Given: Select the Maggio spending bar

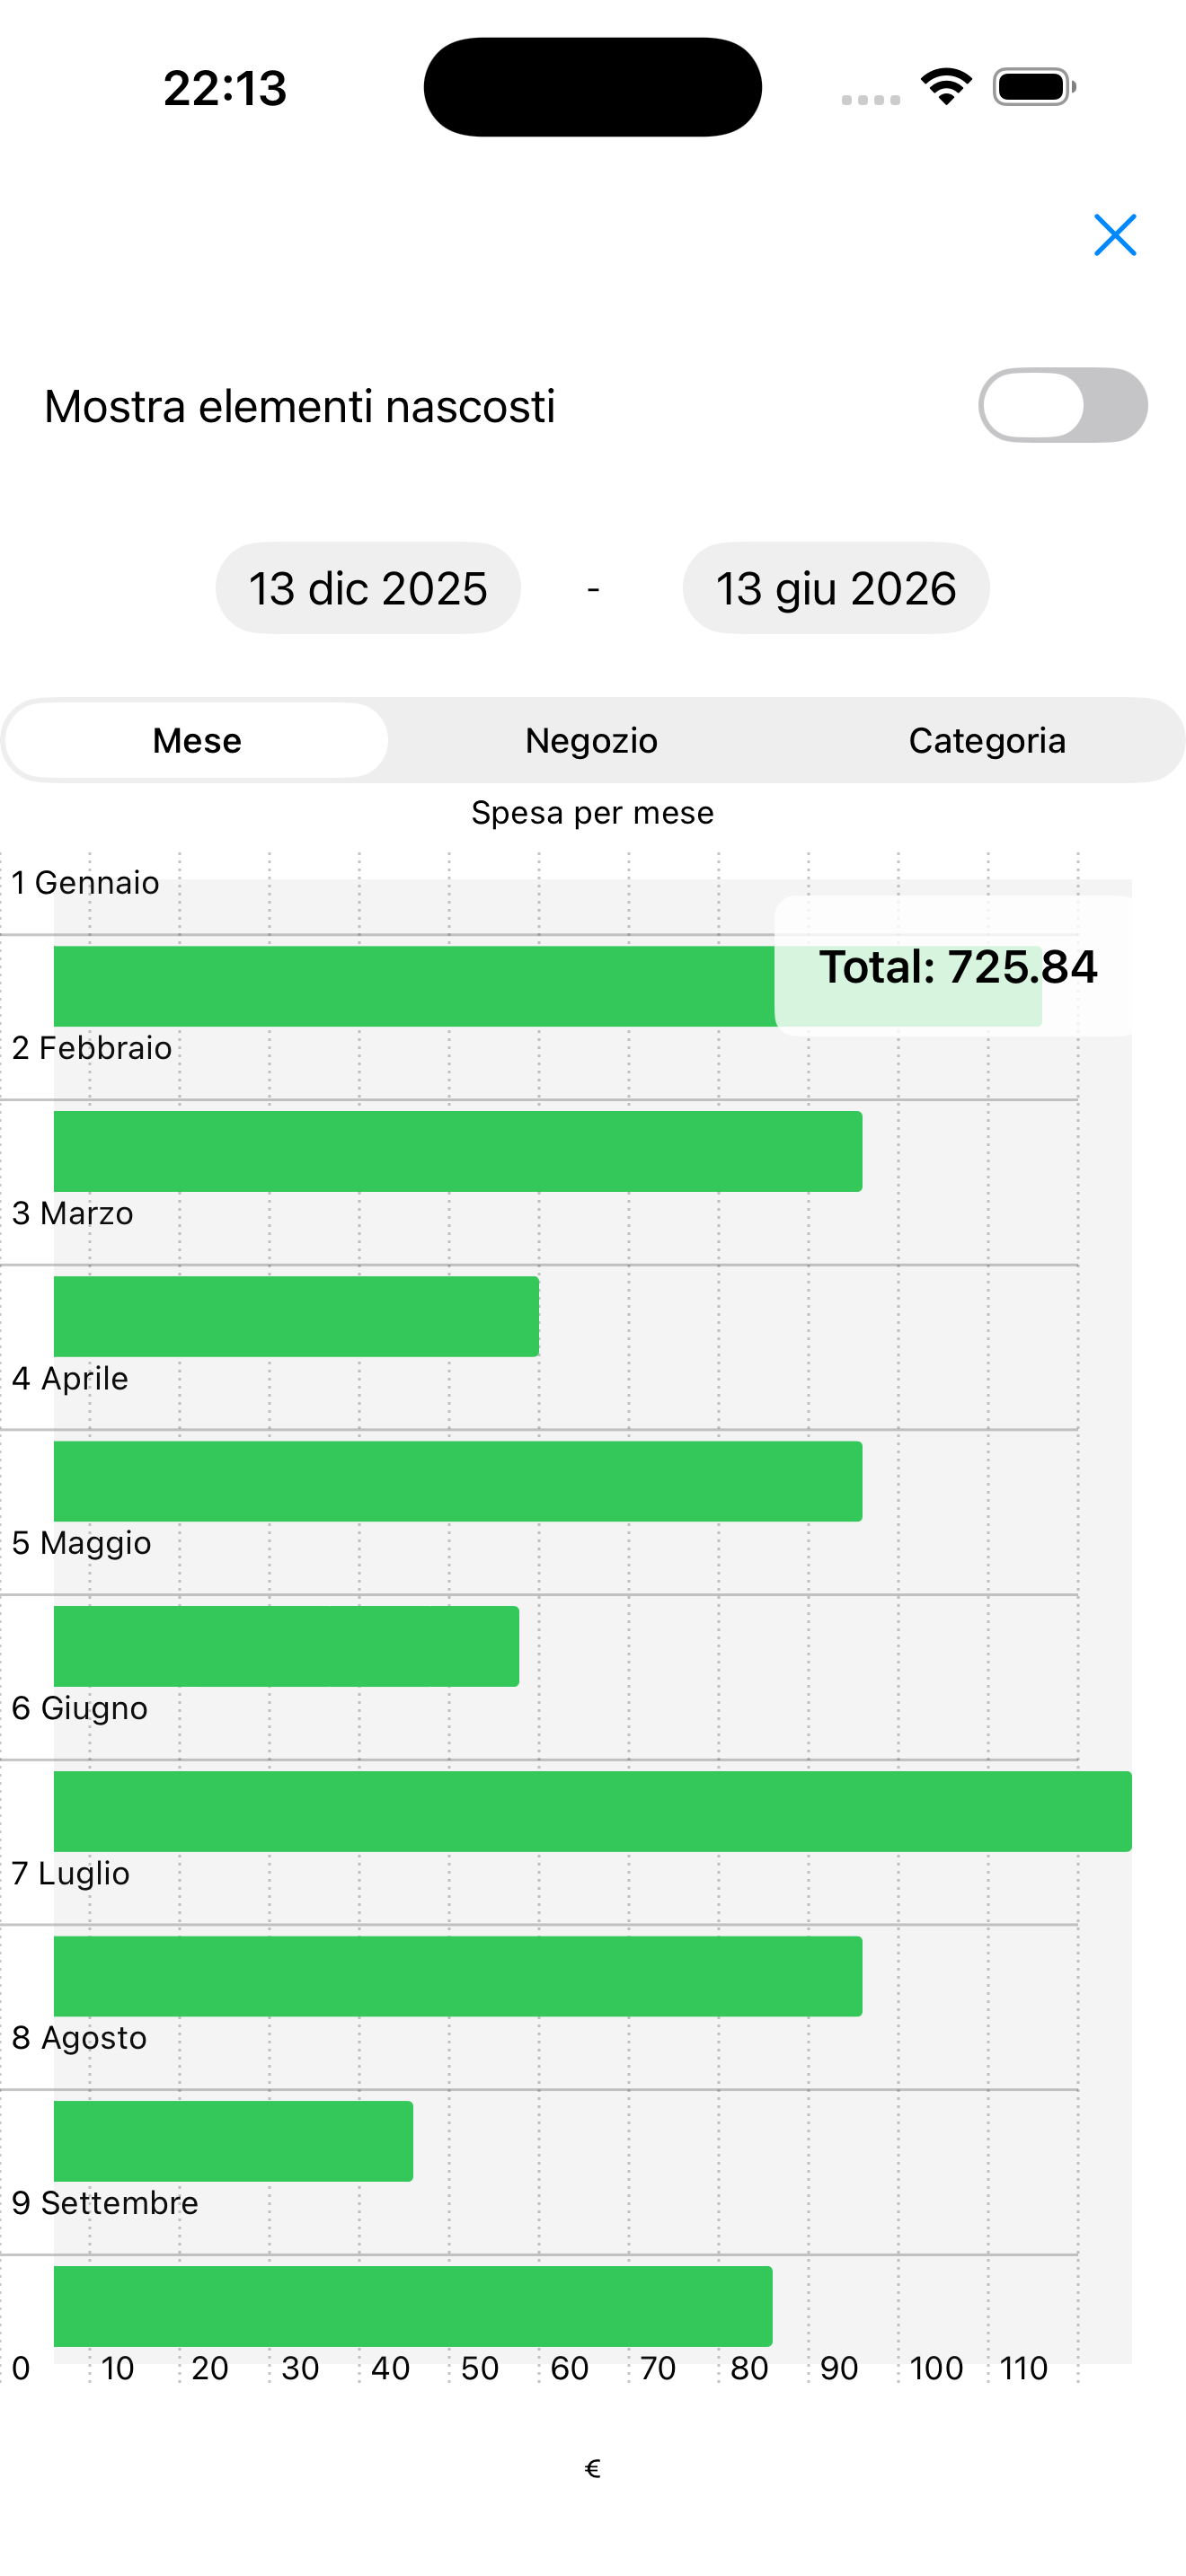Looking at the screenshot, I should pyautogui.click(x=286, y=1646).
